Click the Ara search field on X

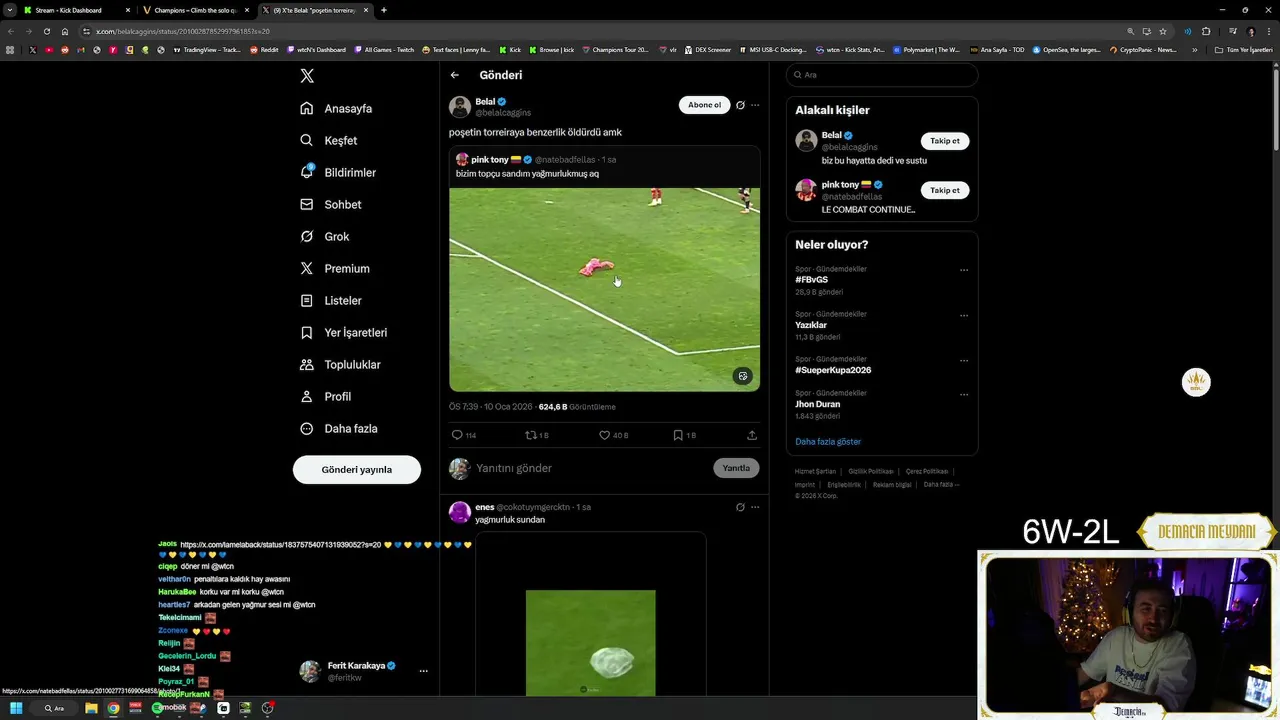[882, 75]
